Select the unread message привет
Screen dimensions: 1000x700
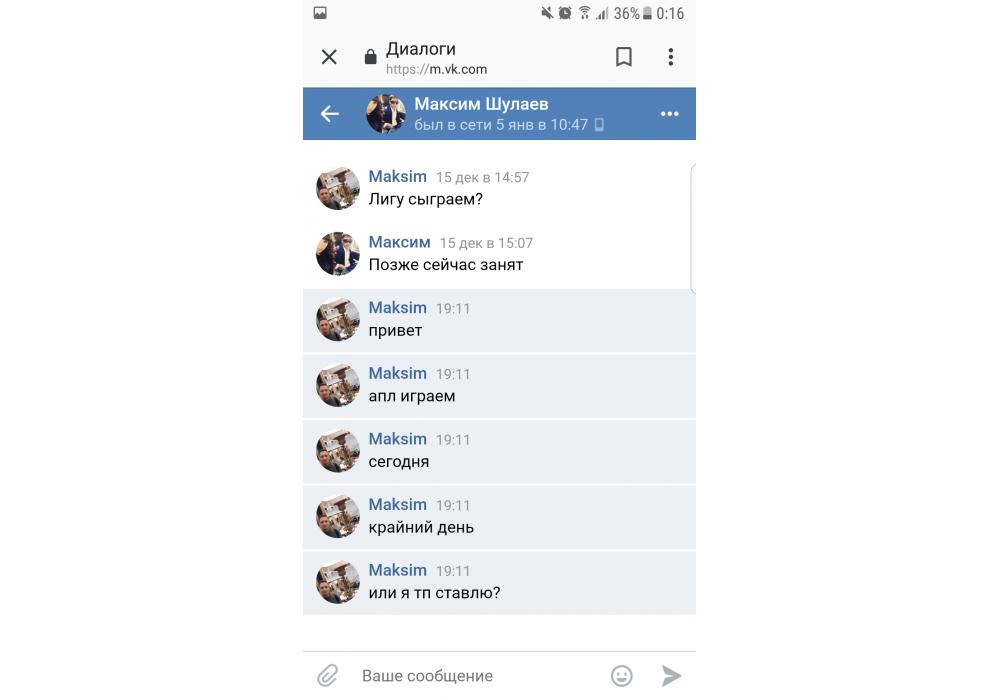point(499,320)
